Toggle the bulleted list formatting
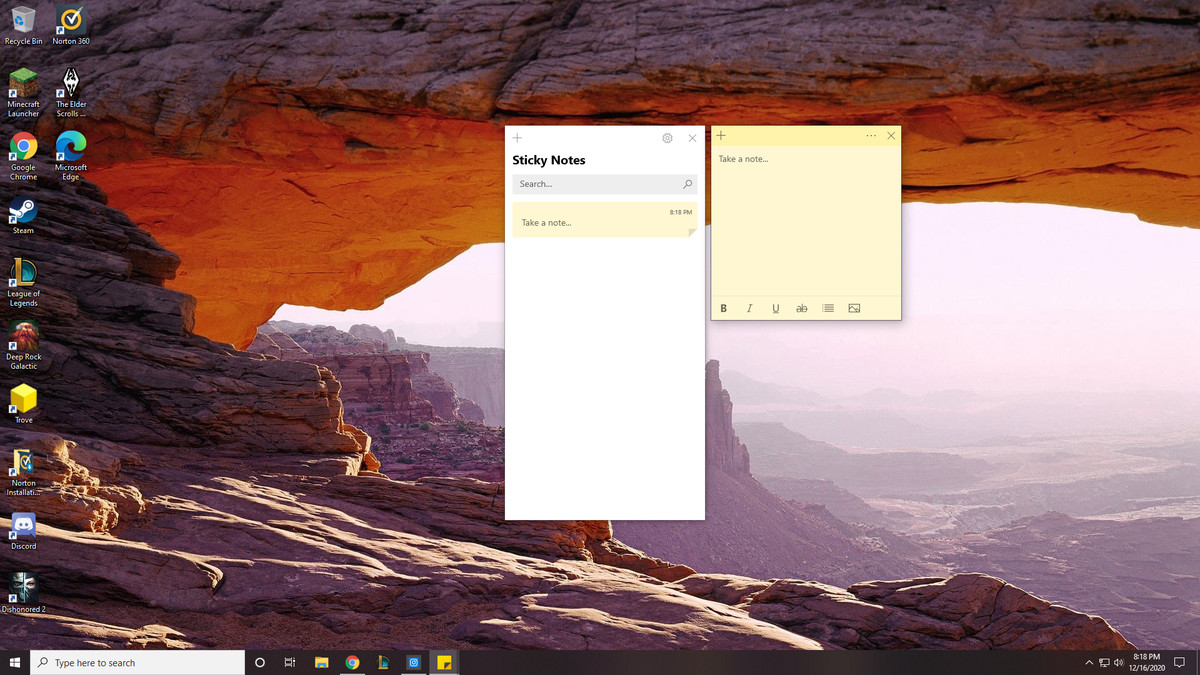 [x=828, y=308]
